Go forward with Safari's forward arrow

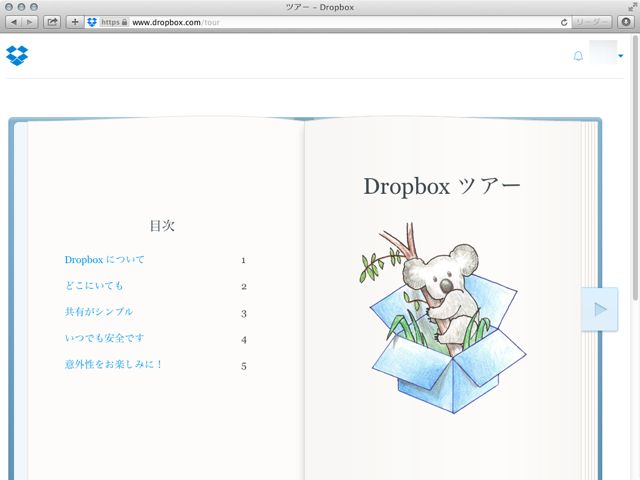[30, 22]
